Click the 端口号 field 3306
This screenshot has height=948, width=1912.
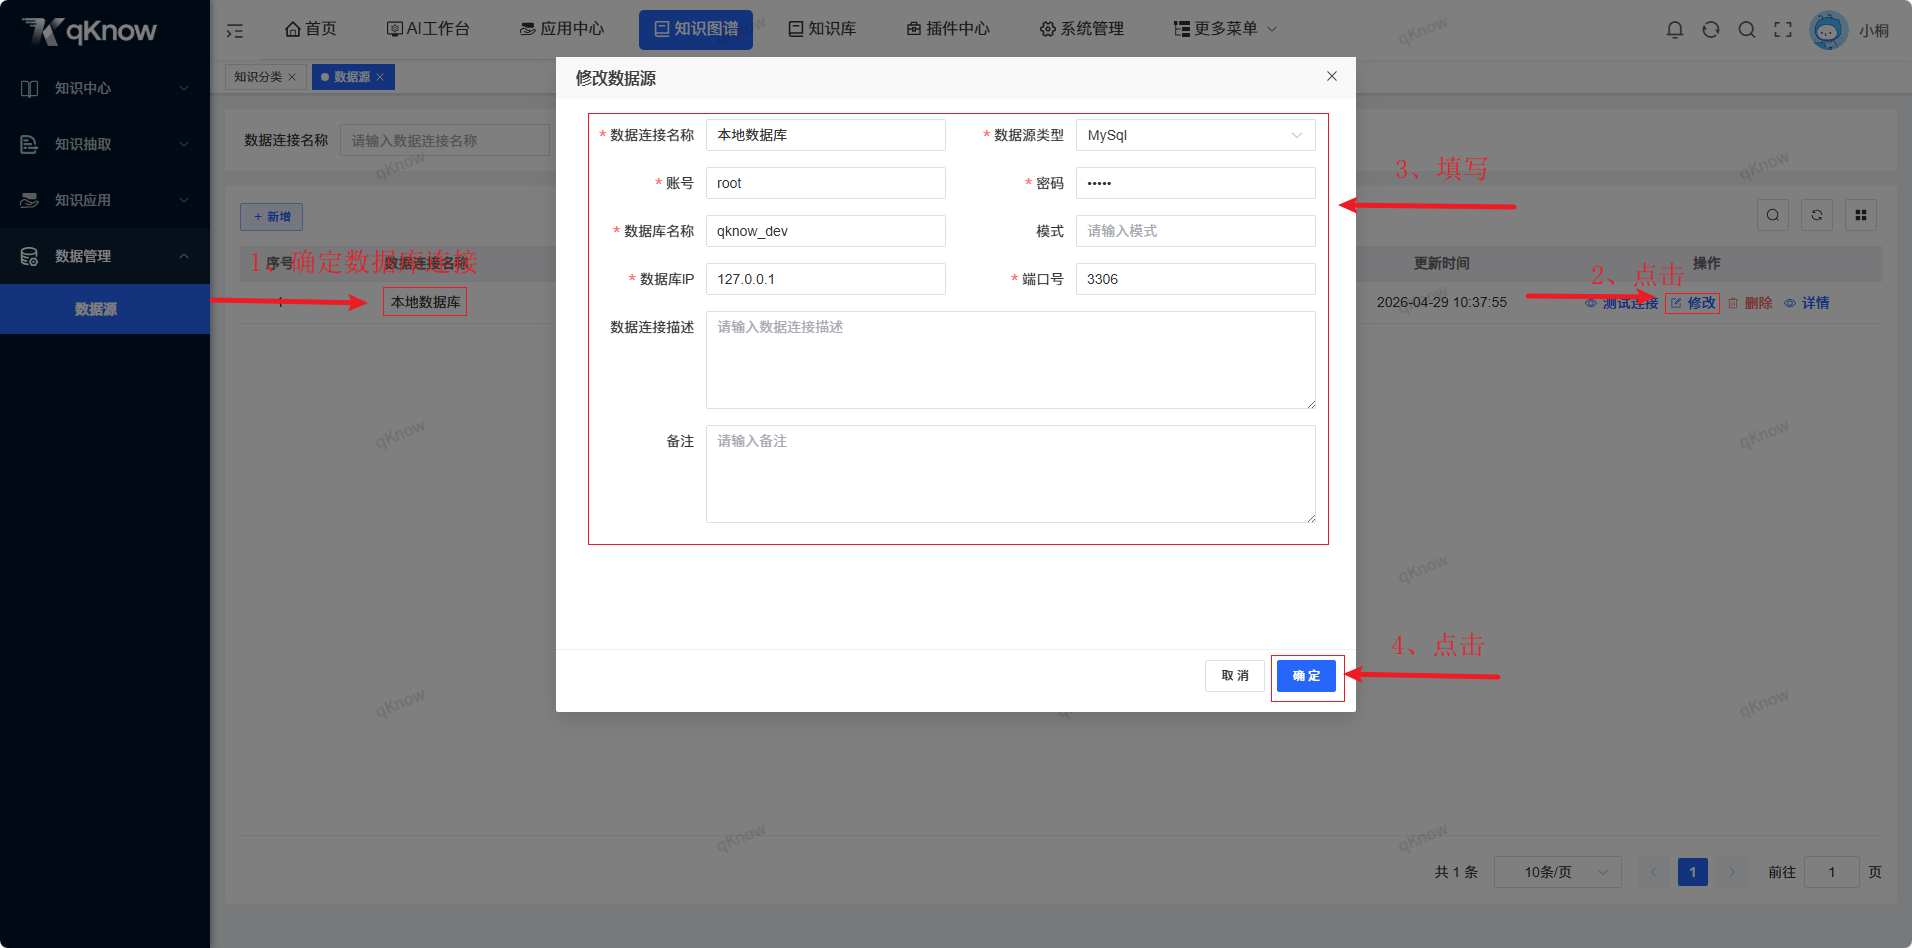(1195, 279)
